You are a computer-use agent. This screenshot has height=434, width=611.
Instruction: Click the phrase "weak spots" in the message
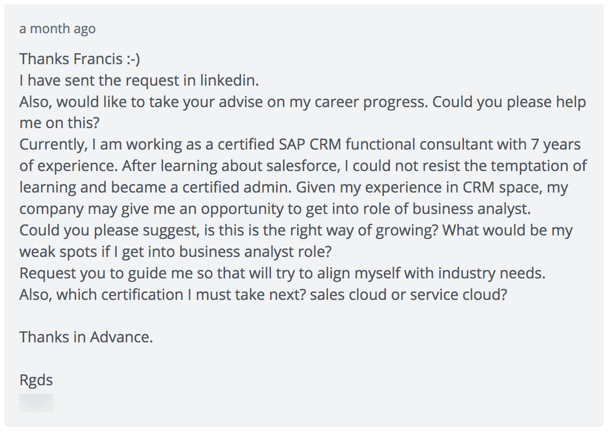click(58, 252)
